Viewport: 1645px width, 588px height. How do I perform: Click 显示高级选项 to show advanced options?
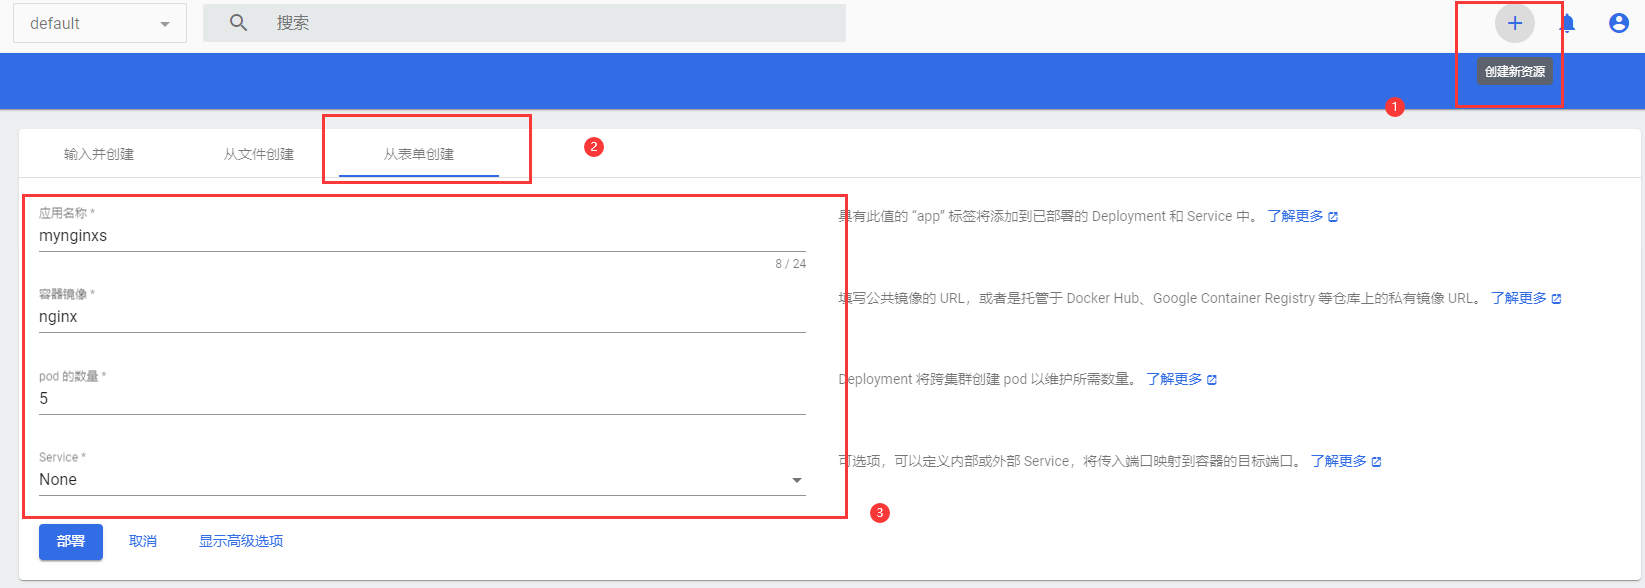pyautogui.click(x=241, y=541)
